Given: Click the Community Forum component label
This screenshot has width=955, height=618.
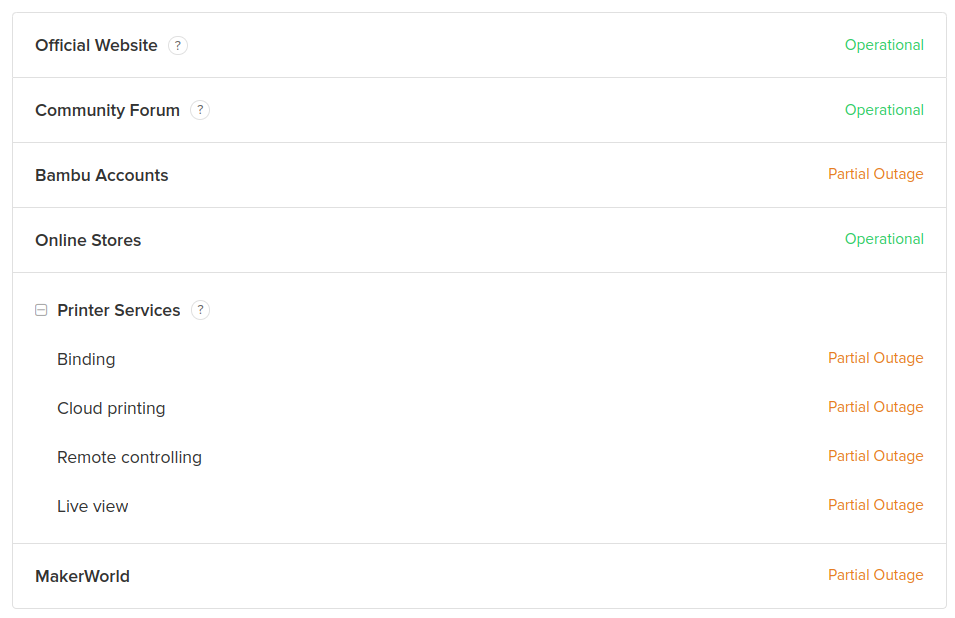Looking at the screenshot, I should tap(107, 110).
